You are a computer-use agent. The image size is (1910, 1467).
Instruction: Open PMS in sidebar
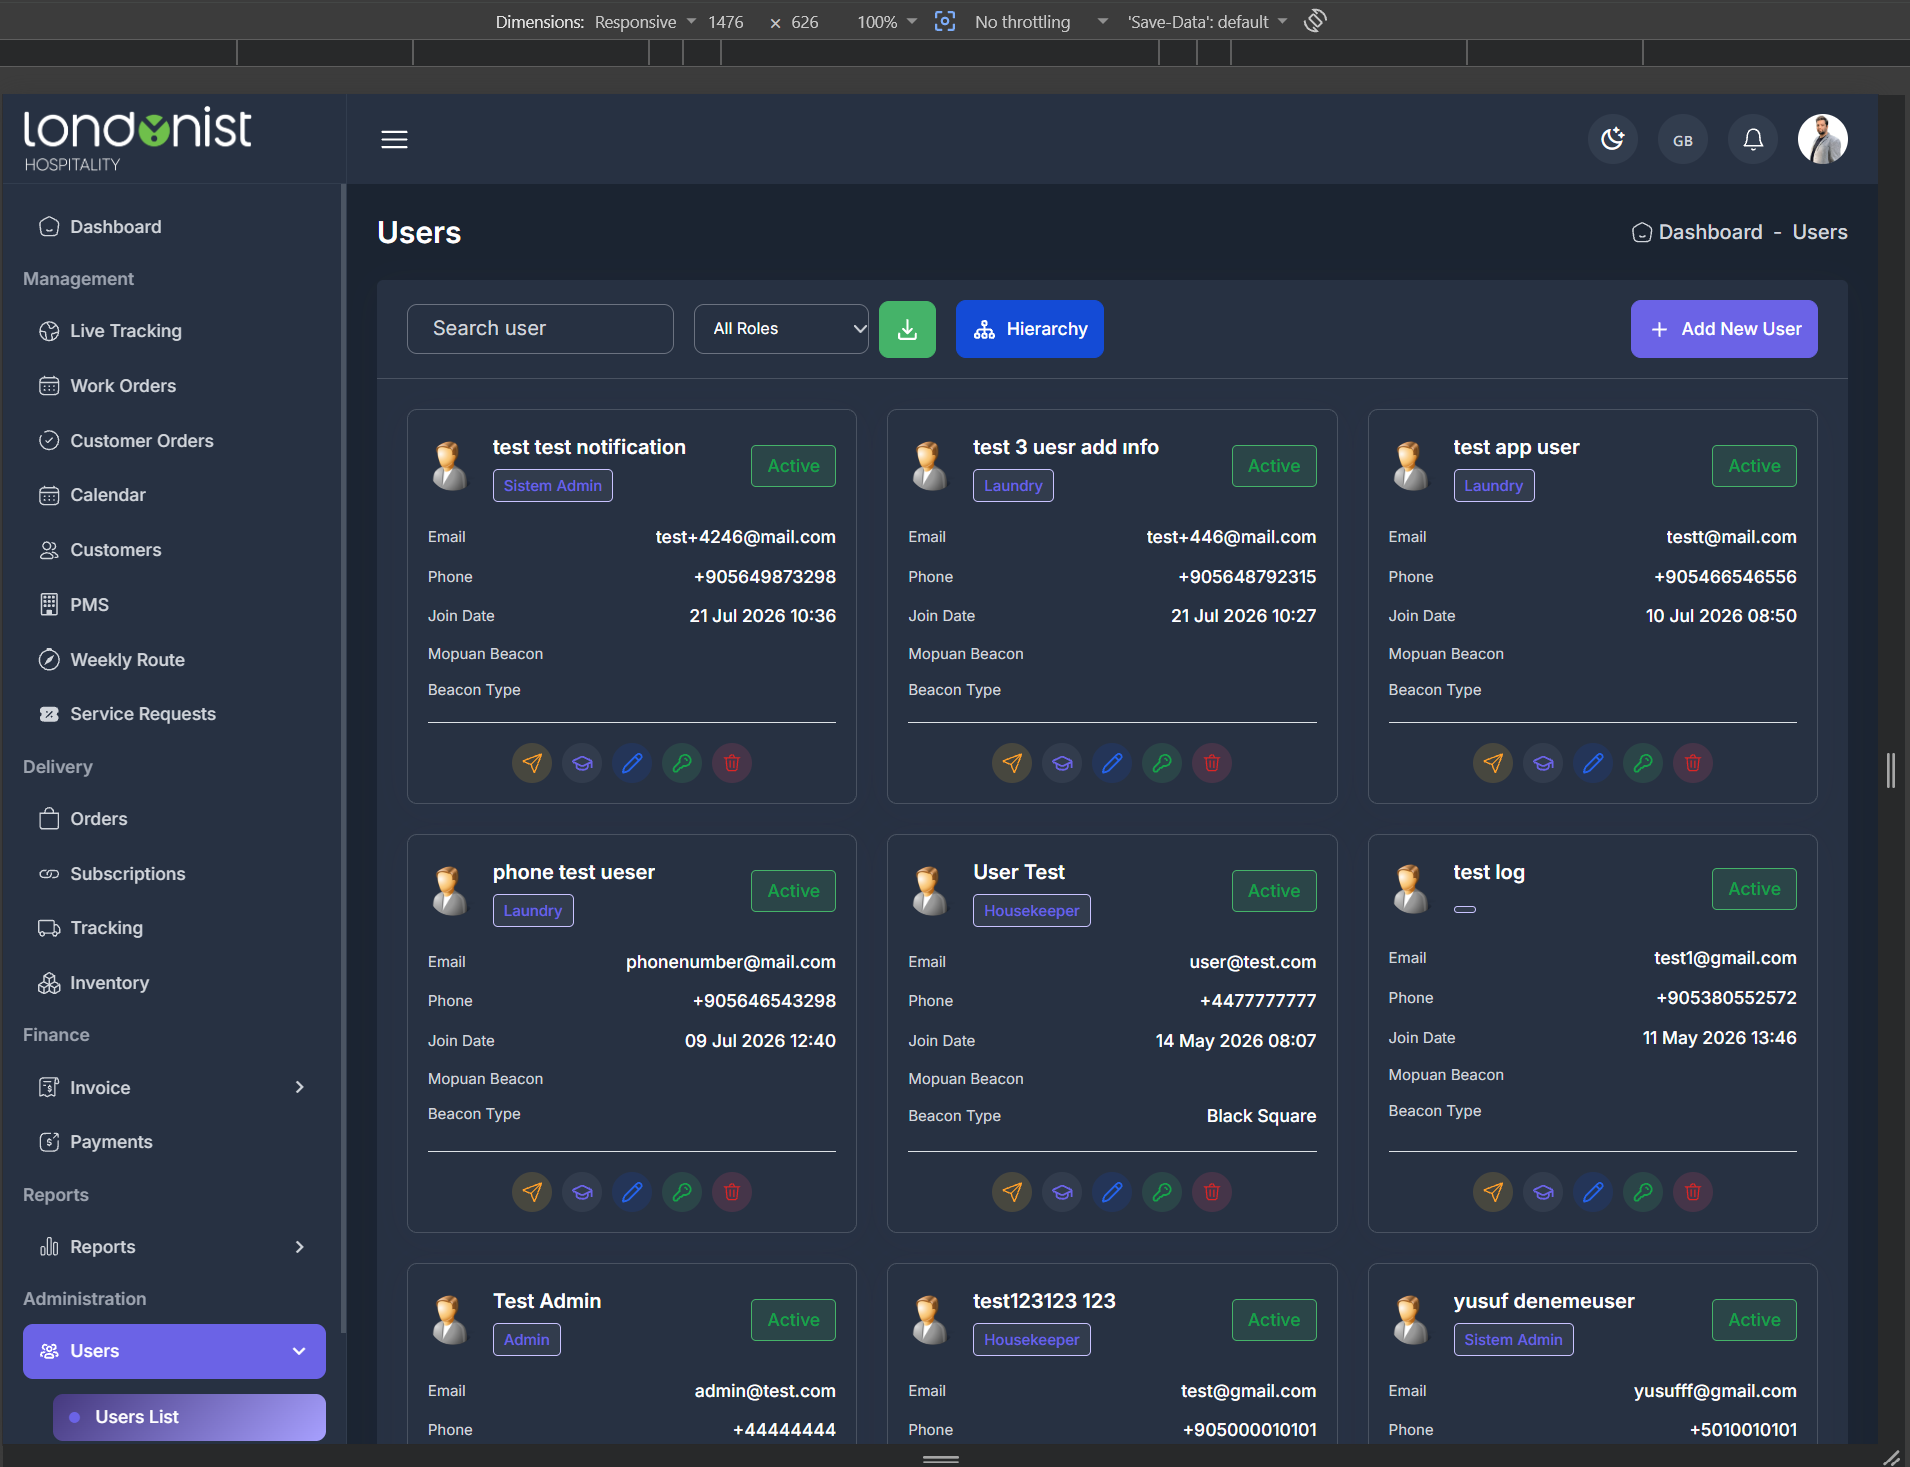[89, 605]
